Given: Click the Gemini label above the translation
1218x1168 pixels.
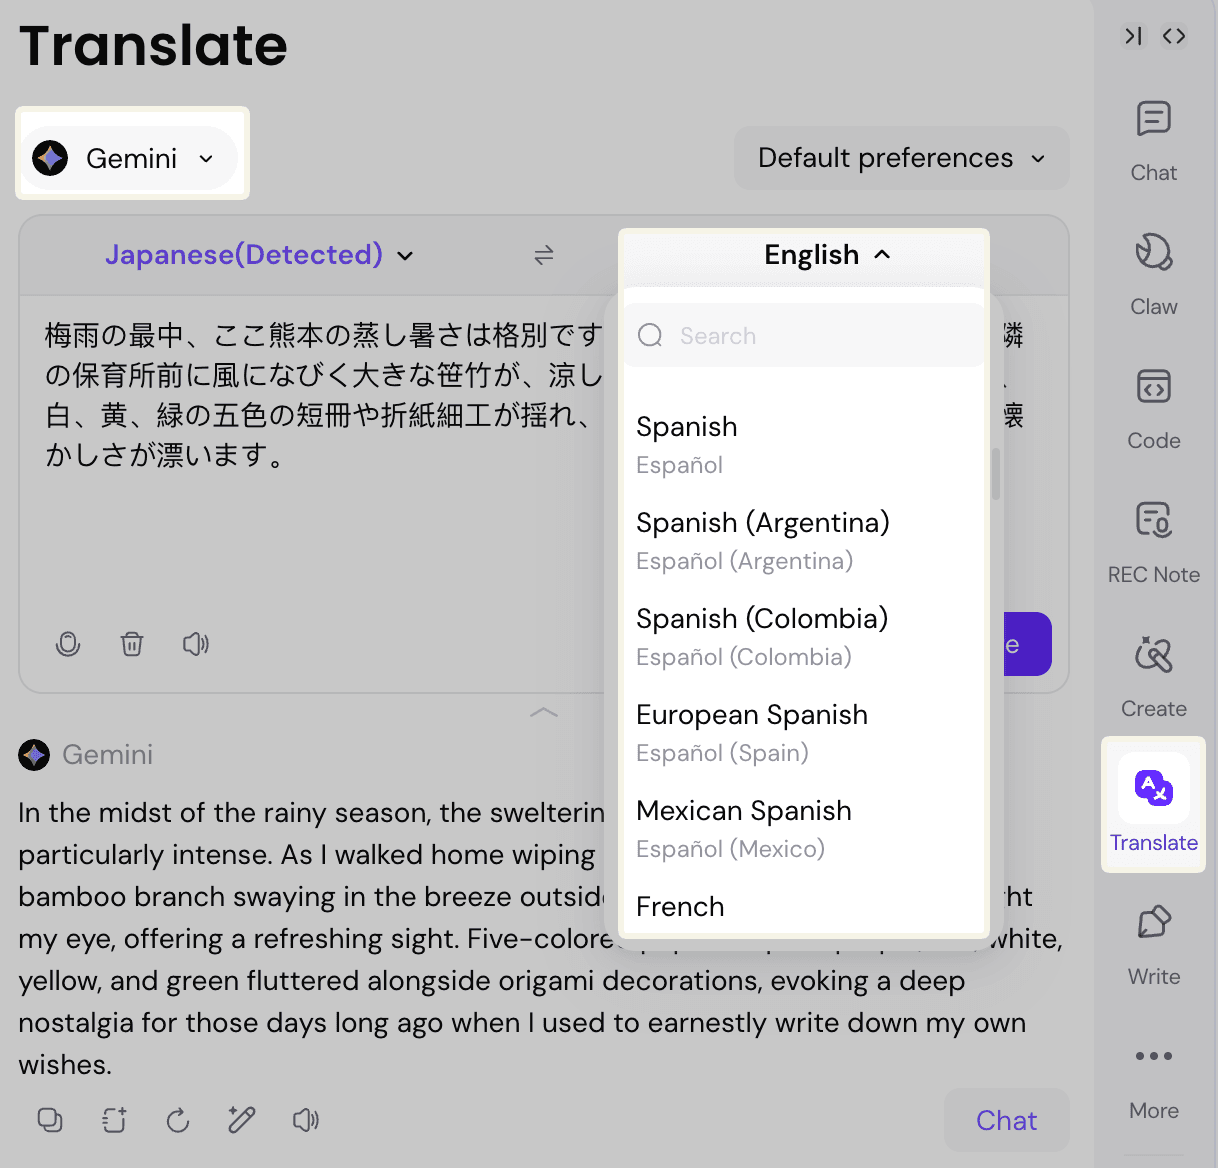Looking at the screenshot, I should point(107,755).
